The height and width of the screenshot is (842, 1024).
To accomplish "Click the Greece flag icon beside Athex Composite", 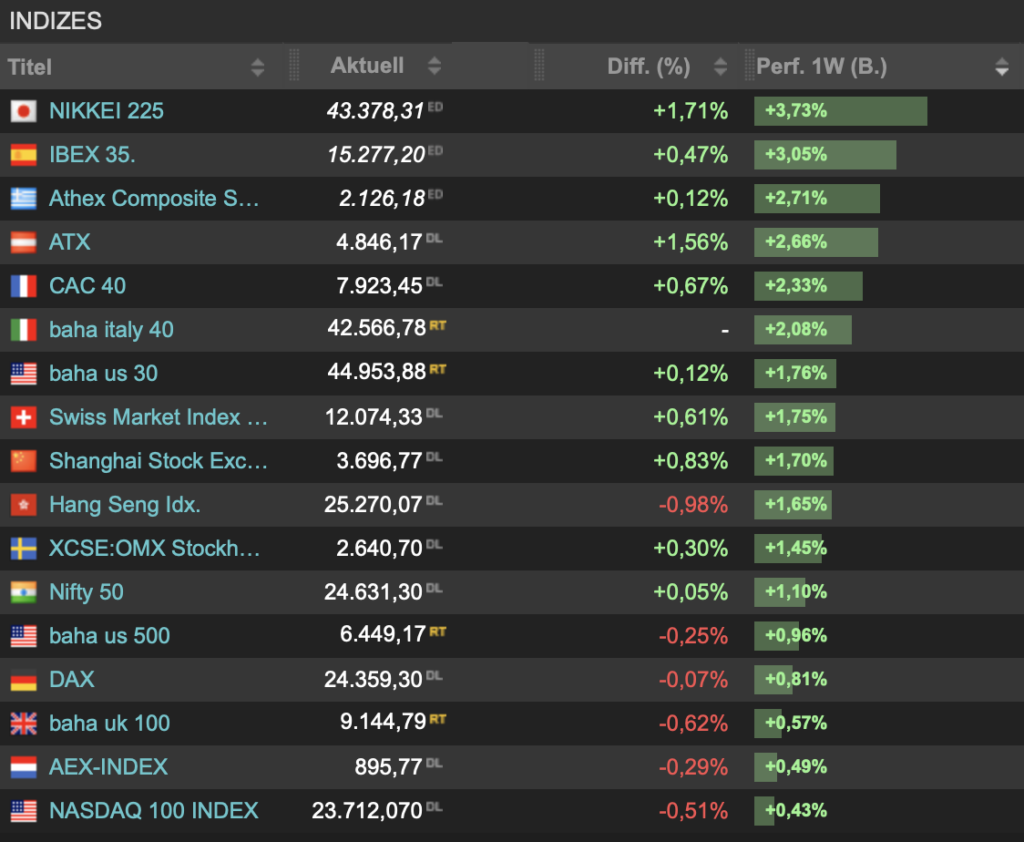I will coord(24,199).
